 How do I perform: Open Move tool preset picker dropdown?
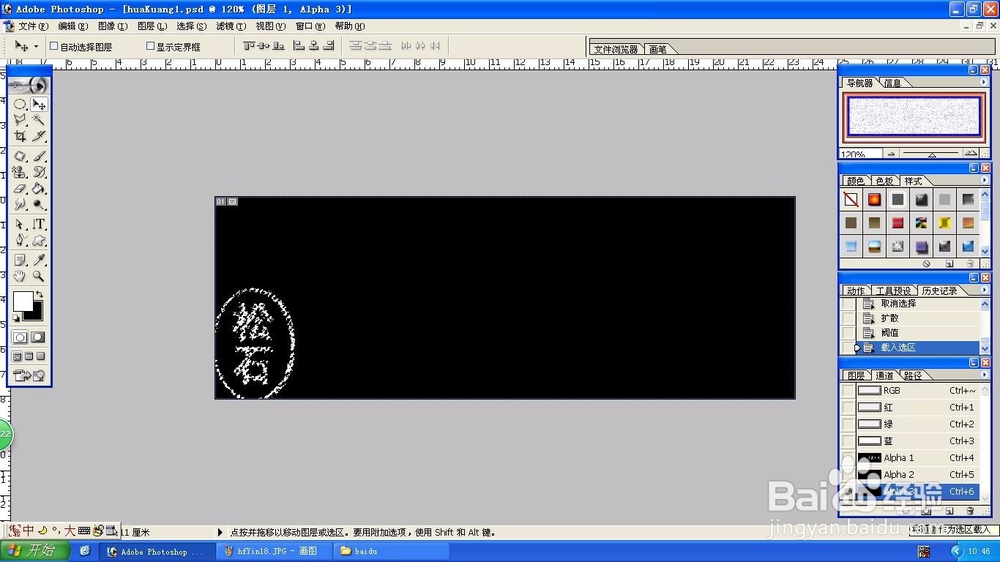coord(36,46)
